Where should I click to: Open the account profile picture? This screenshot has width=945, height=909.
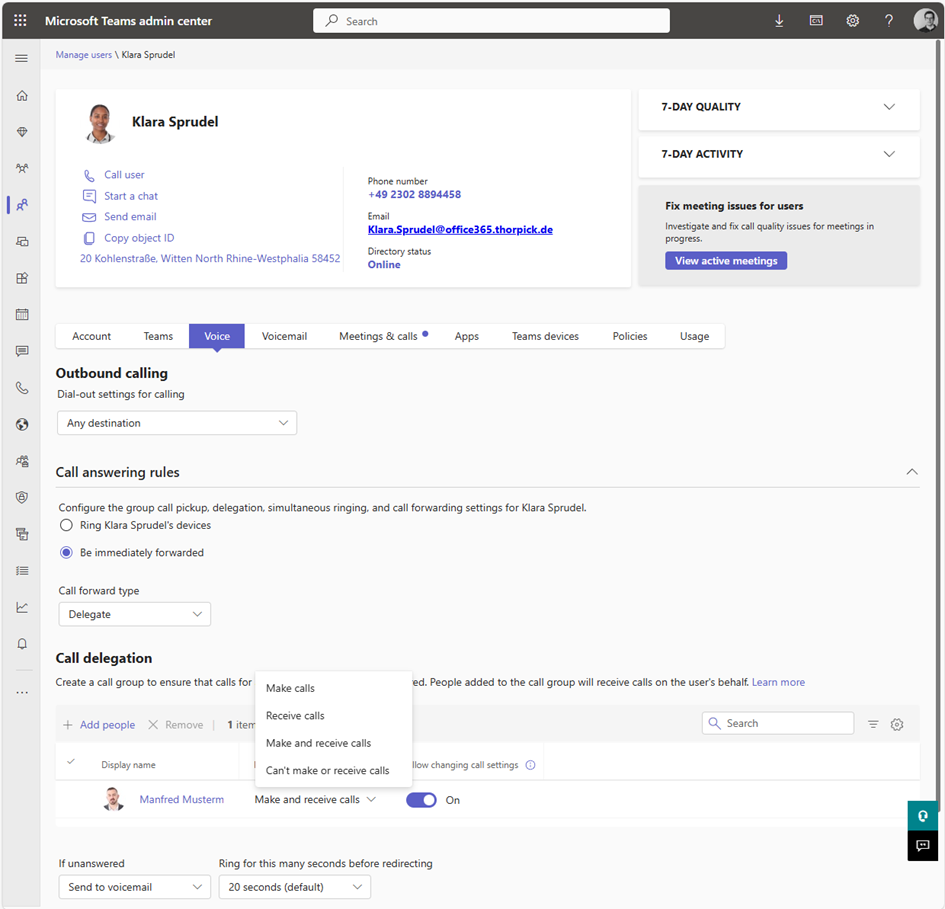click(926, 20)
